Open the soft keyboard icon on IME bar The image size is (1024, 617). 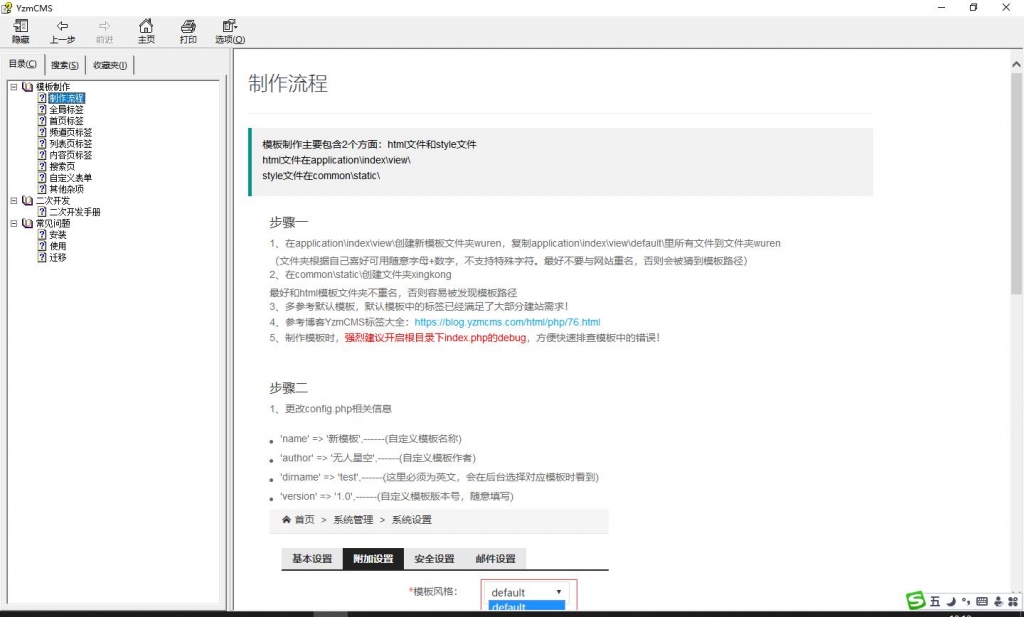982,601
